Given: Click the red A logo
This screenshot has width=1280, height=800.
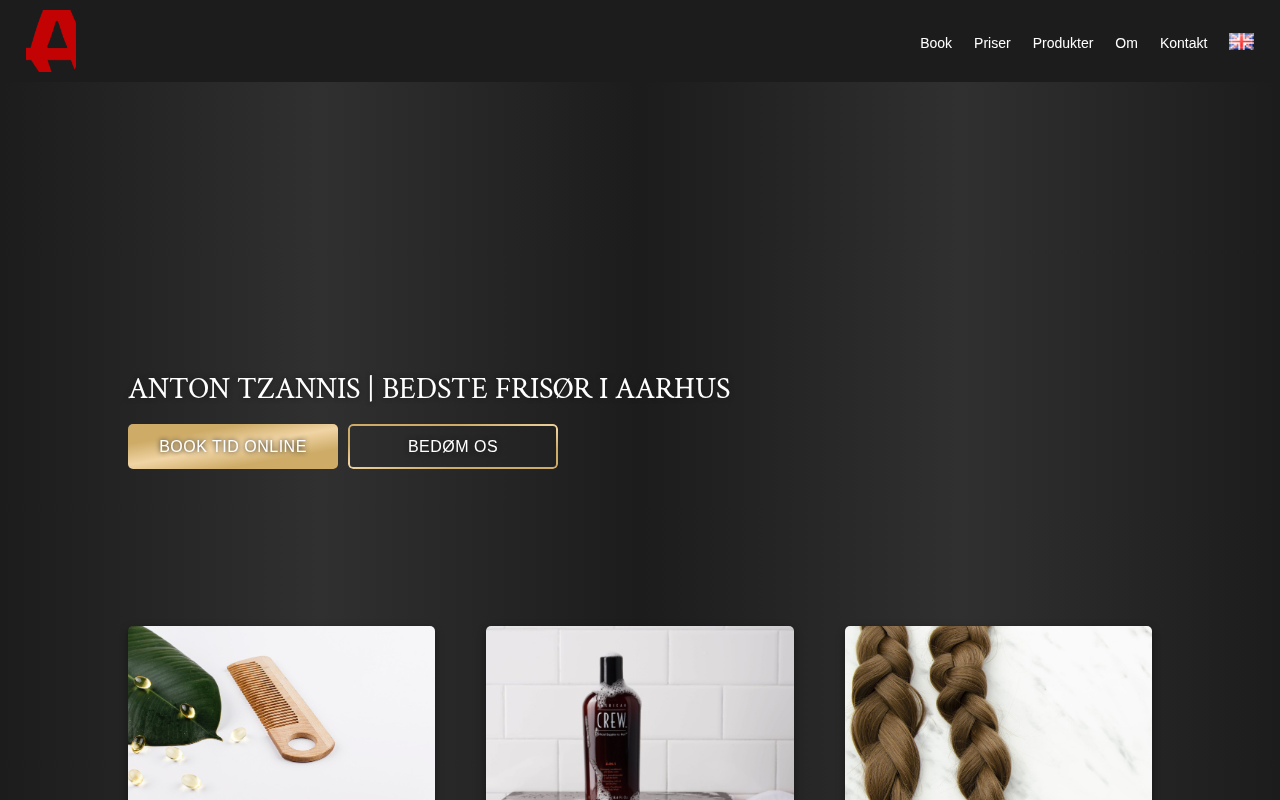Looking at the screenshot, I should [x=51, y=41].
